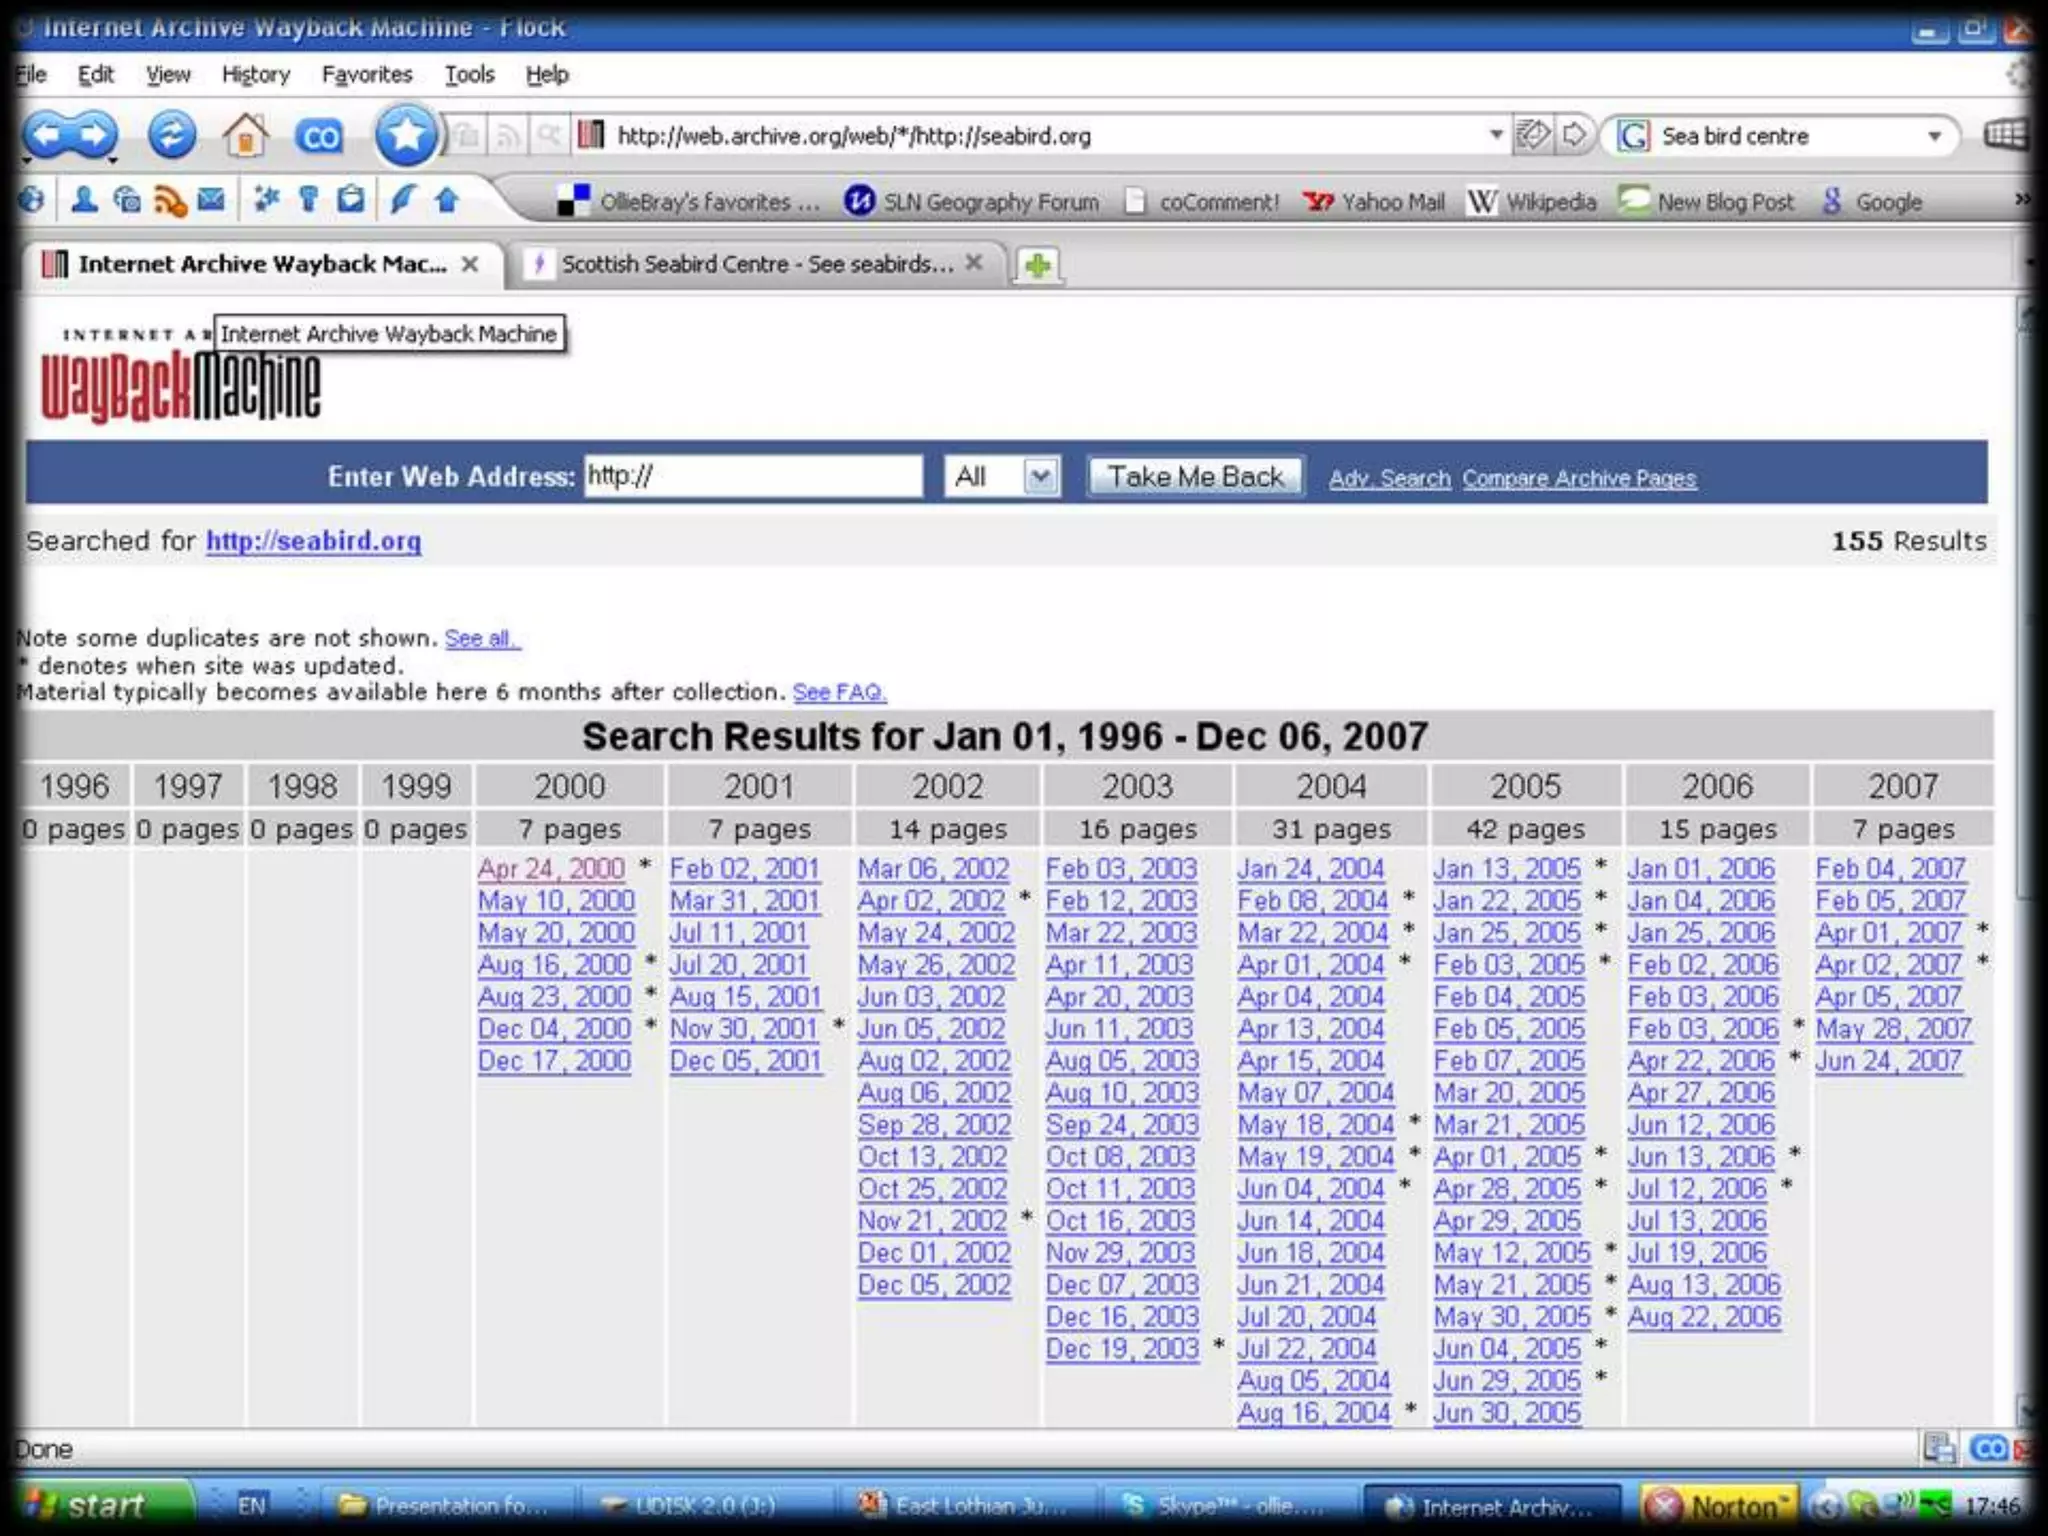The width and height of the screenshot is (2048, 1536).
Task: Click the blue star favorites icon
Action: [405, 135]
